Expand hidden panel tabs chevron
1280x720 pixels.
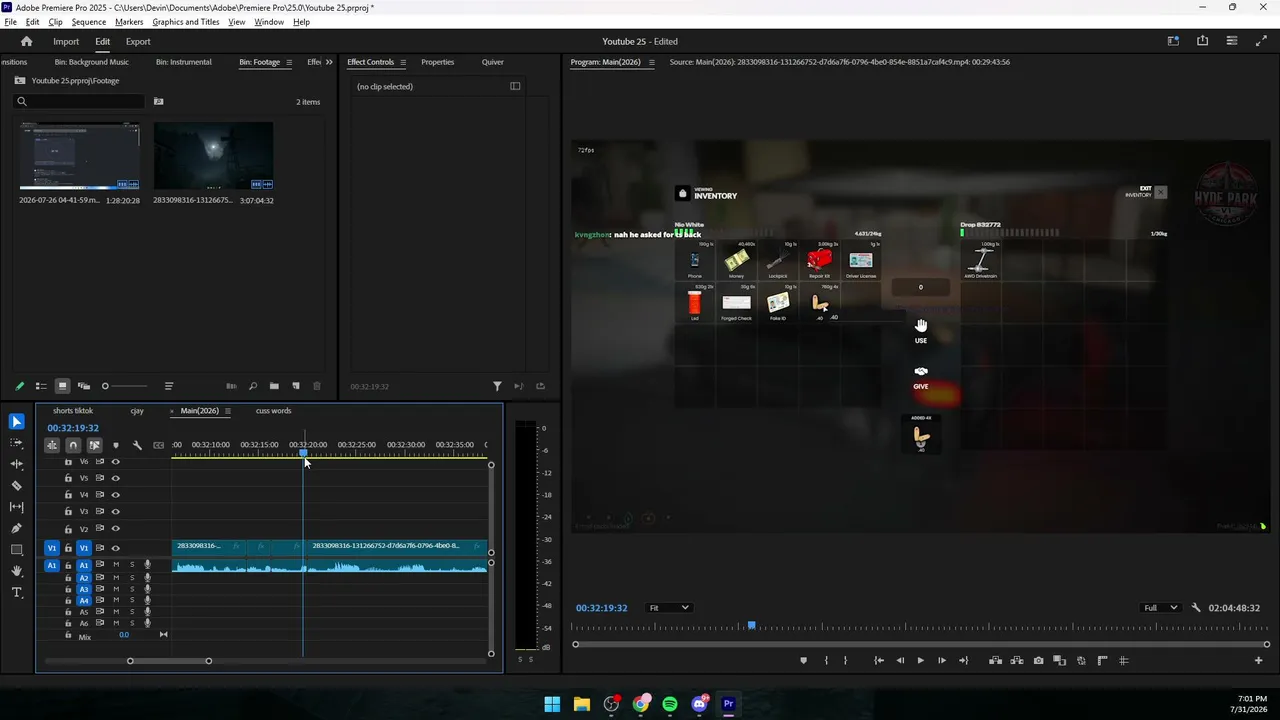coord(329,62)
